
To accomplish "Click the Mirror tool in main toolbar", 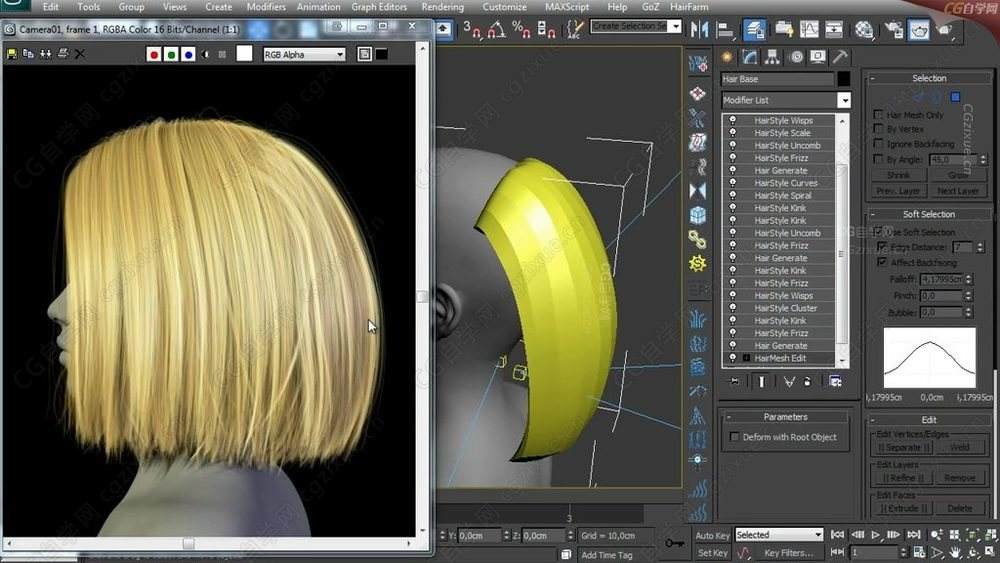I will click(700, 29).
